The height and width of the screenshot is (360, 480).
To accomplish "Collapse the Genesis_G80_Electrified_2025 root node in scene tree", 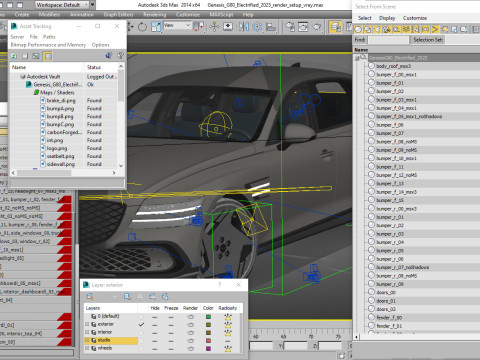I will (357, 58).
